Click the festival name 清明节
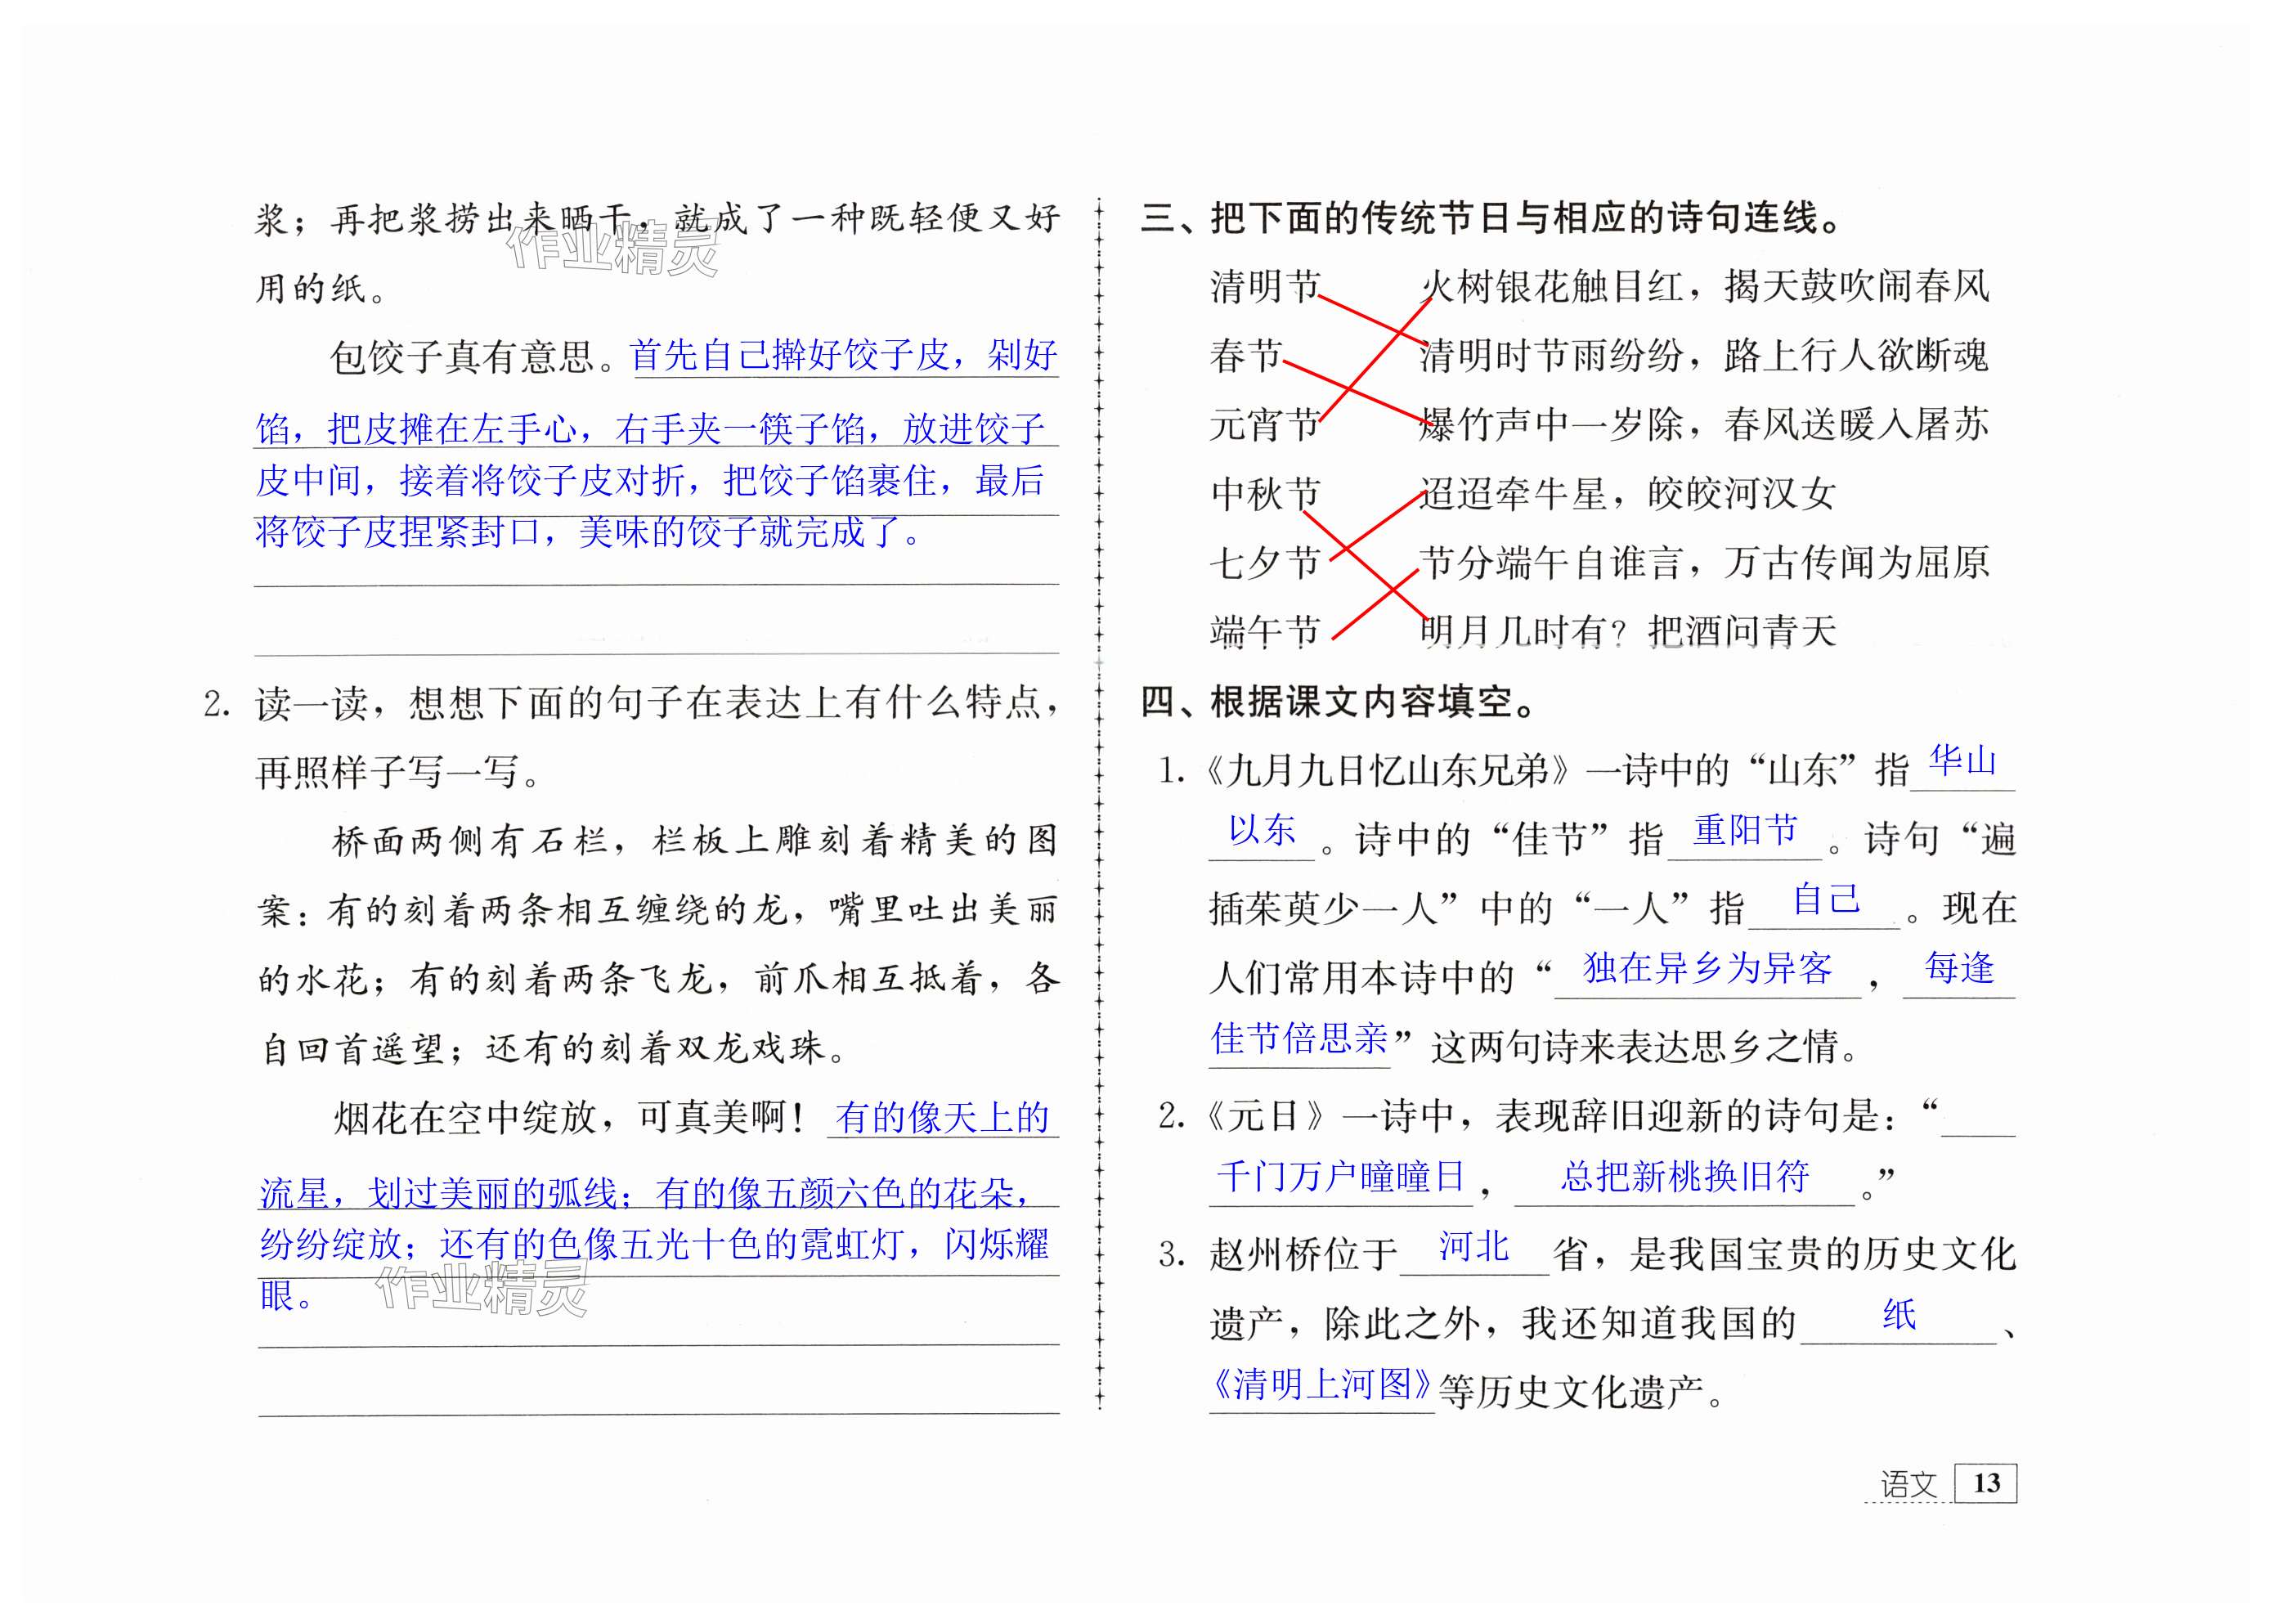 (1265, 287)
